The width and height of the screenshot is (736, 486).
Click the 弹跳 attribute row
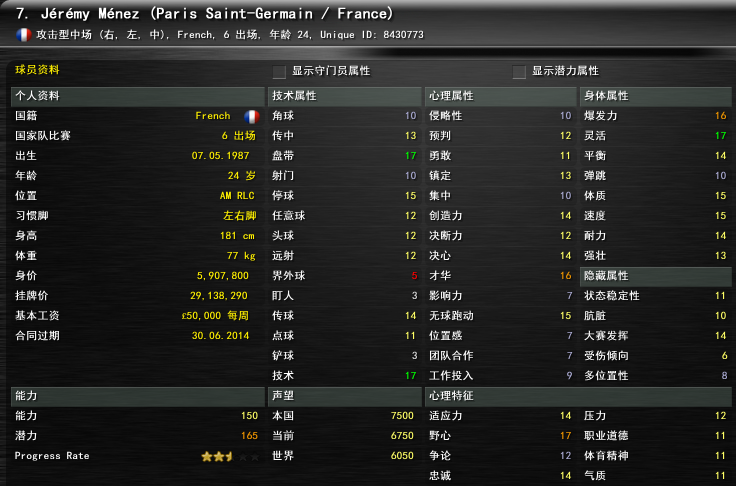coord(656,176)
